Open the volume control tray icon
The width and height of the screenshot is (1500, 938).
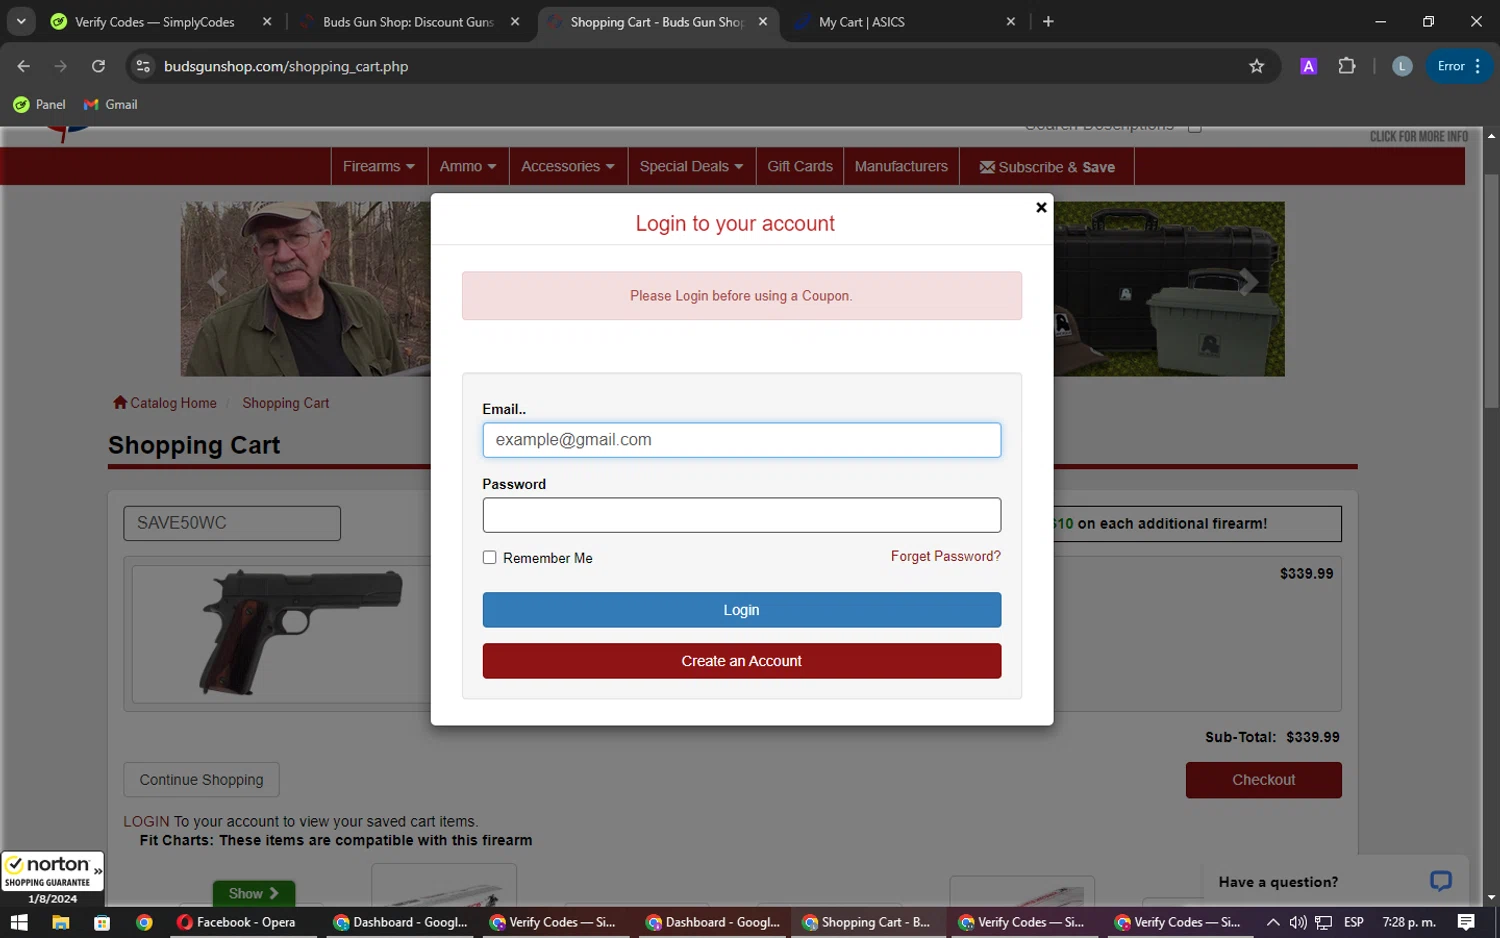pyautogui.click(x=1298, y=922)
